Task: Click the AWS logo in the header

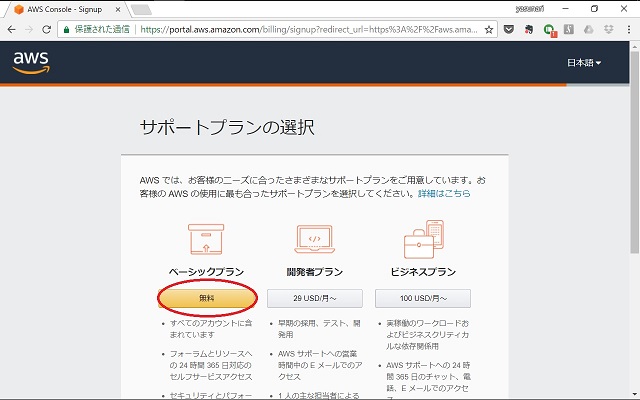Action: coord(31,62)
